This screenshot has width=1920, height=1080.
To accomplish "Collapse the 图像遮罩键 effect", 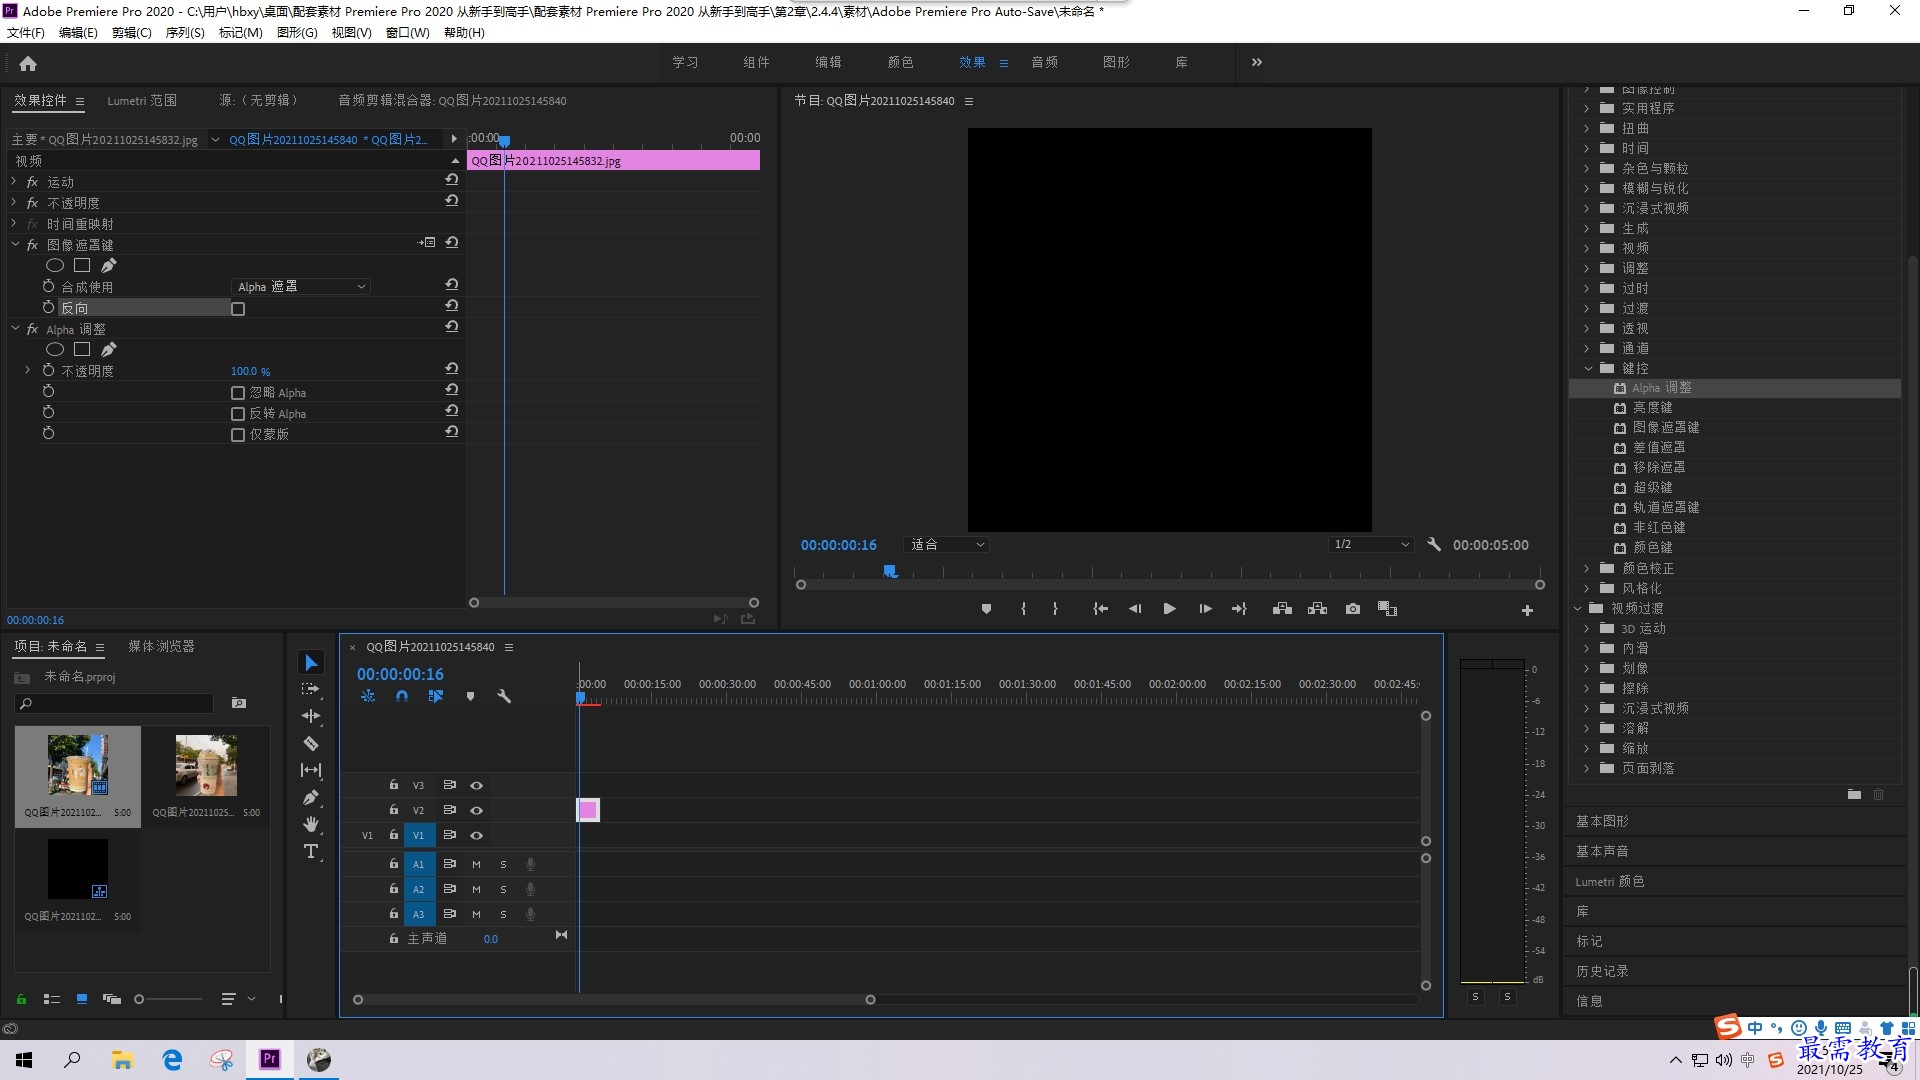I will pos(15,245).
